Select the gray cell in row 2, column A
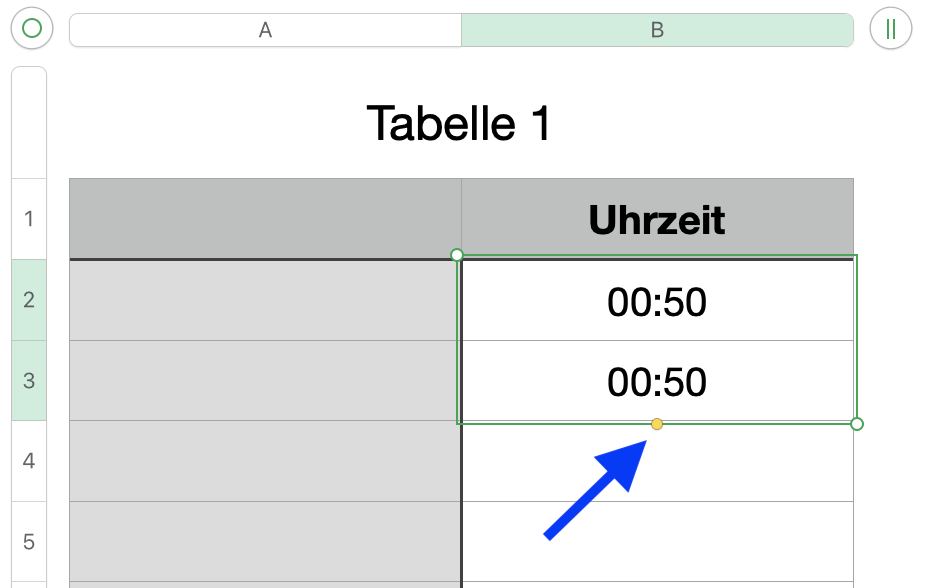 tap(265, 301)
